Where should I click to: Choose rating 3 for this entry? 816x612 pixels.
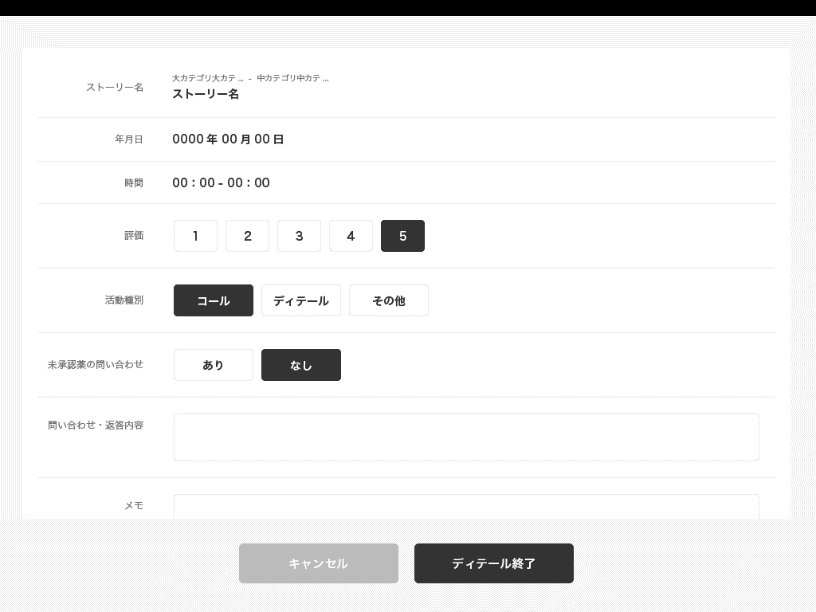[x=299, y=235]
